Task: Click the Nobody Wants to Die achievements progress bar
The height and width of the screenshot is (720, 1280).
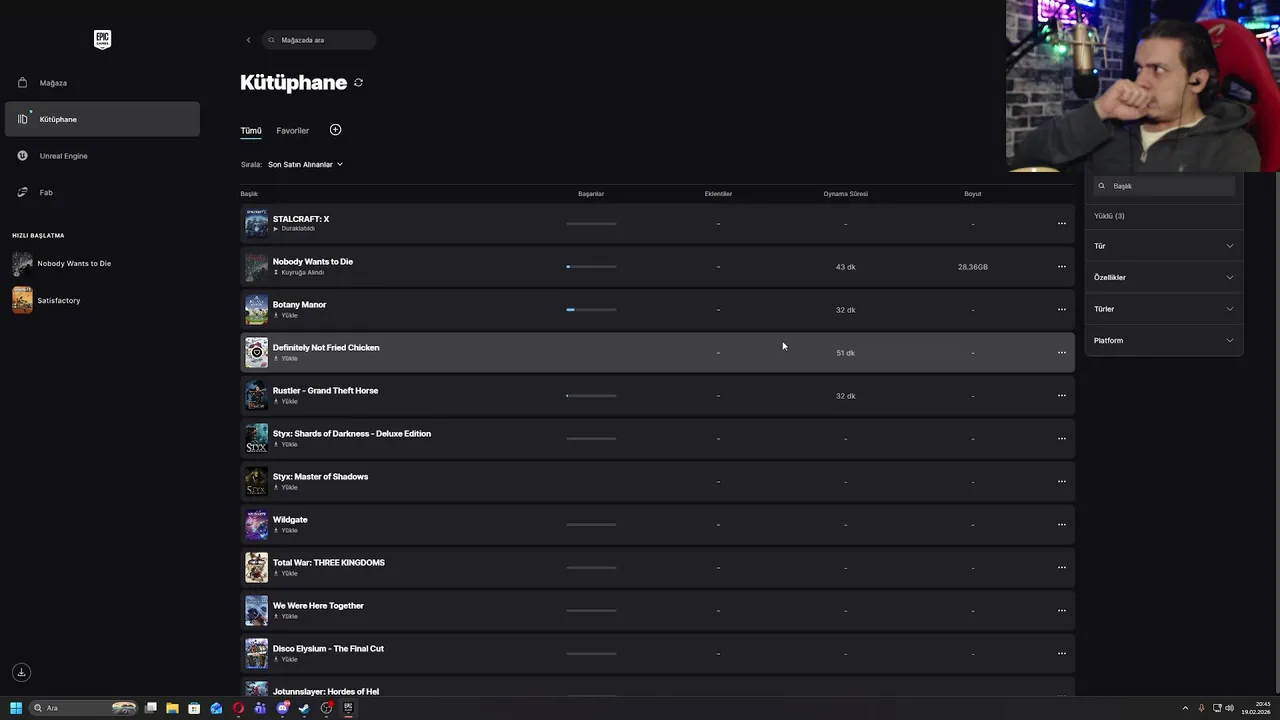Action: pos(591,267)
